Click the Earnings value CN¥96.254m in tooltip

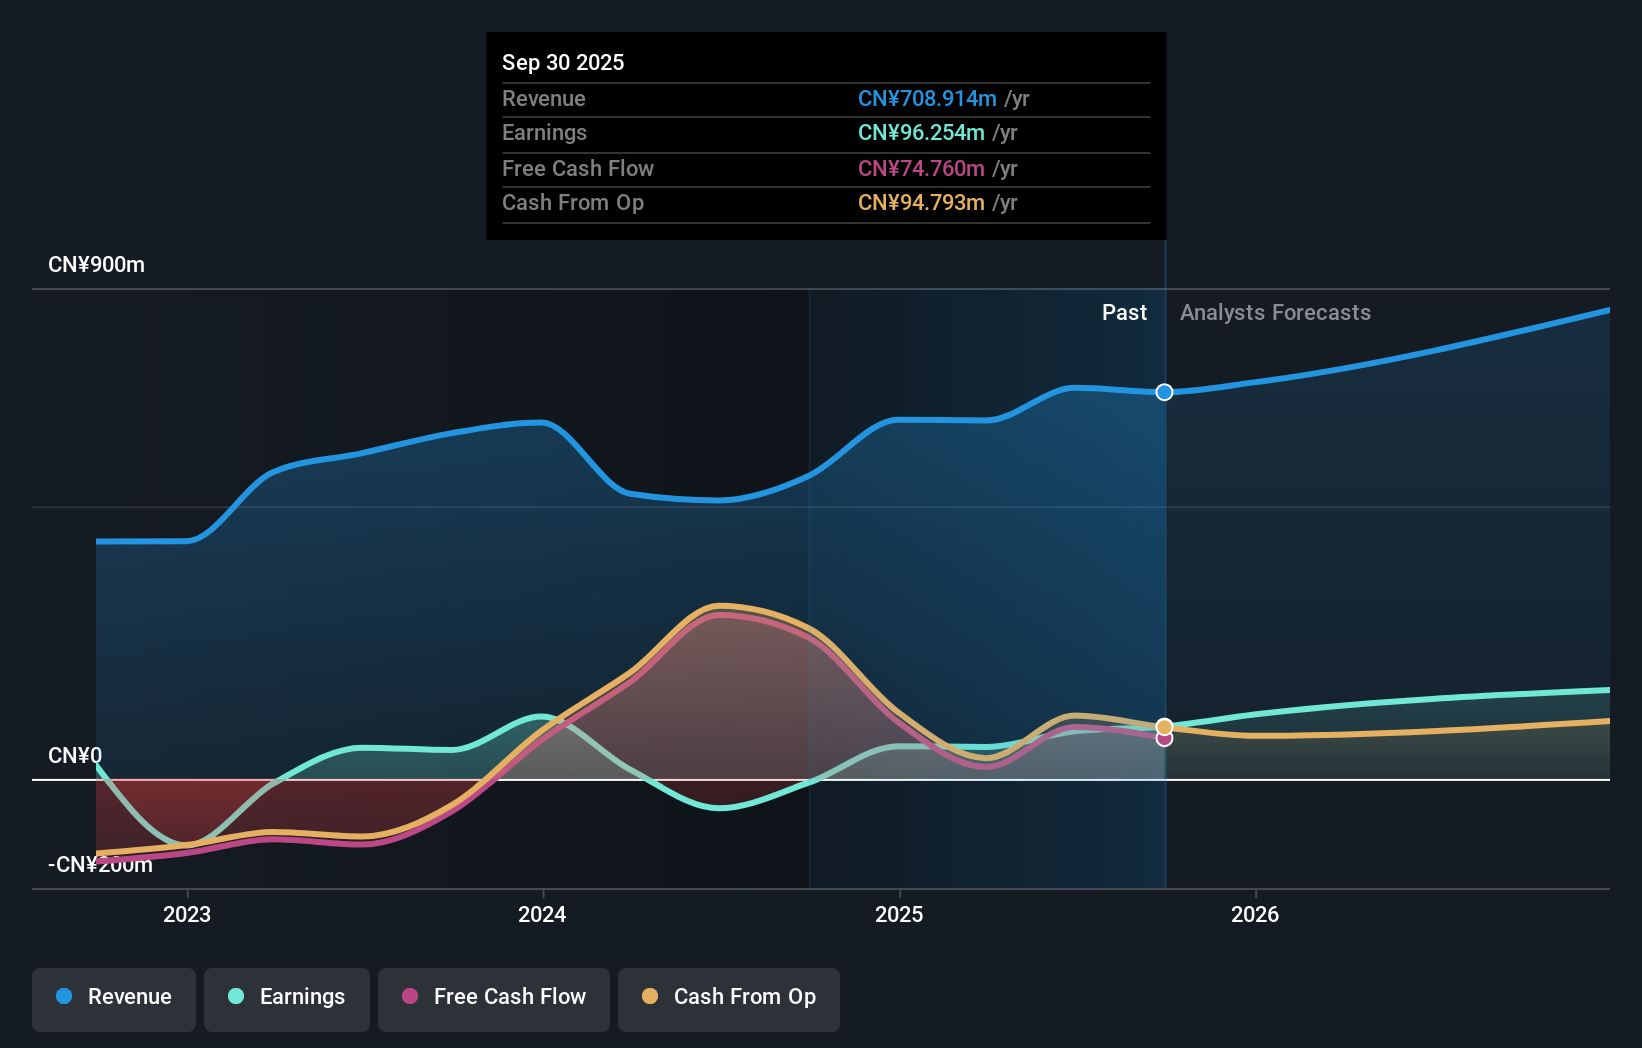(921, 133)
